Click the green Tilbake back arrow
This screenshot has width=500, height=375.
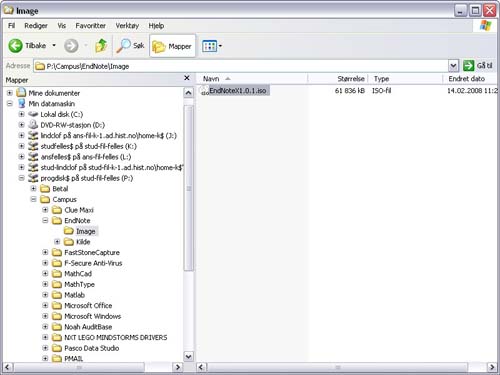pyautogui.click(x=15, y=46)
